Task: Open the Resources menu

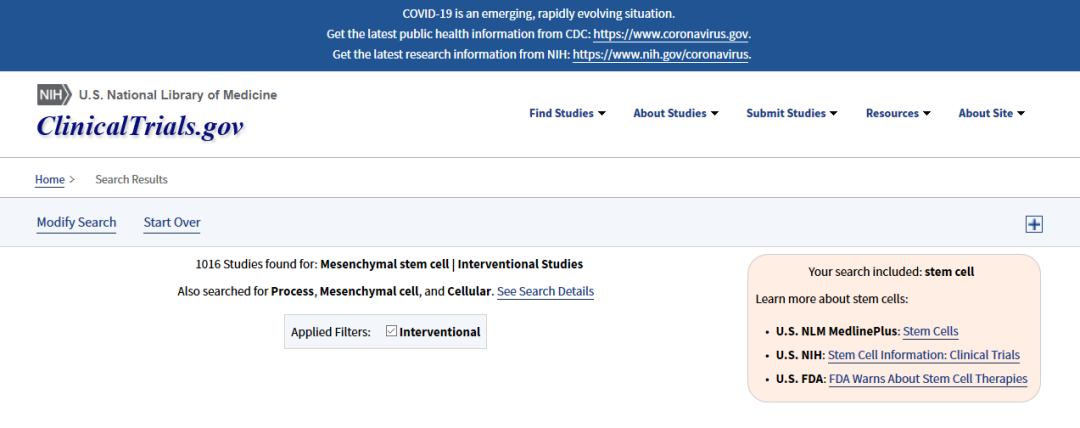Action: (898, 113)
